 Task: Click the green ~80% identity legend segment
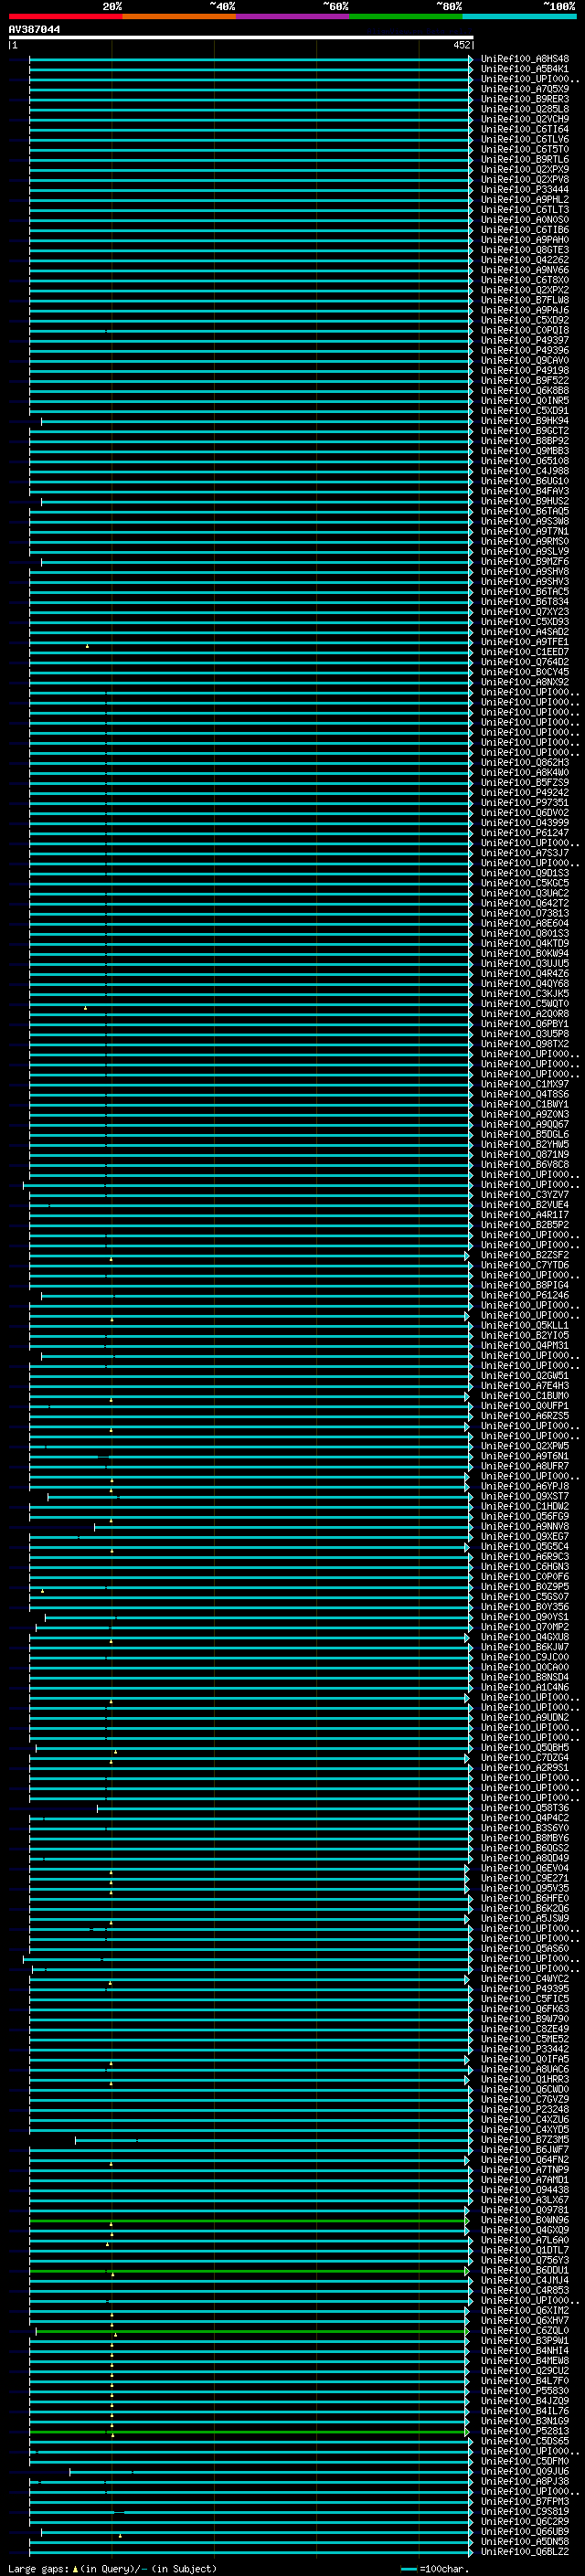pos(406,16)
